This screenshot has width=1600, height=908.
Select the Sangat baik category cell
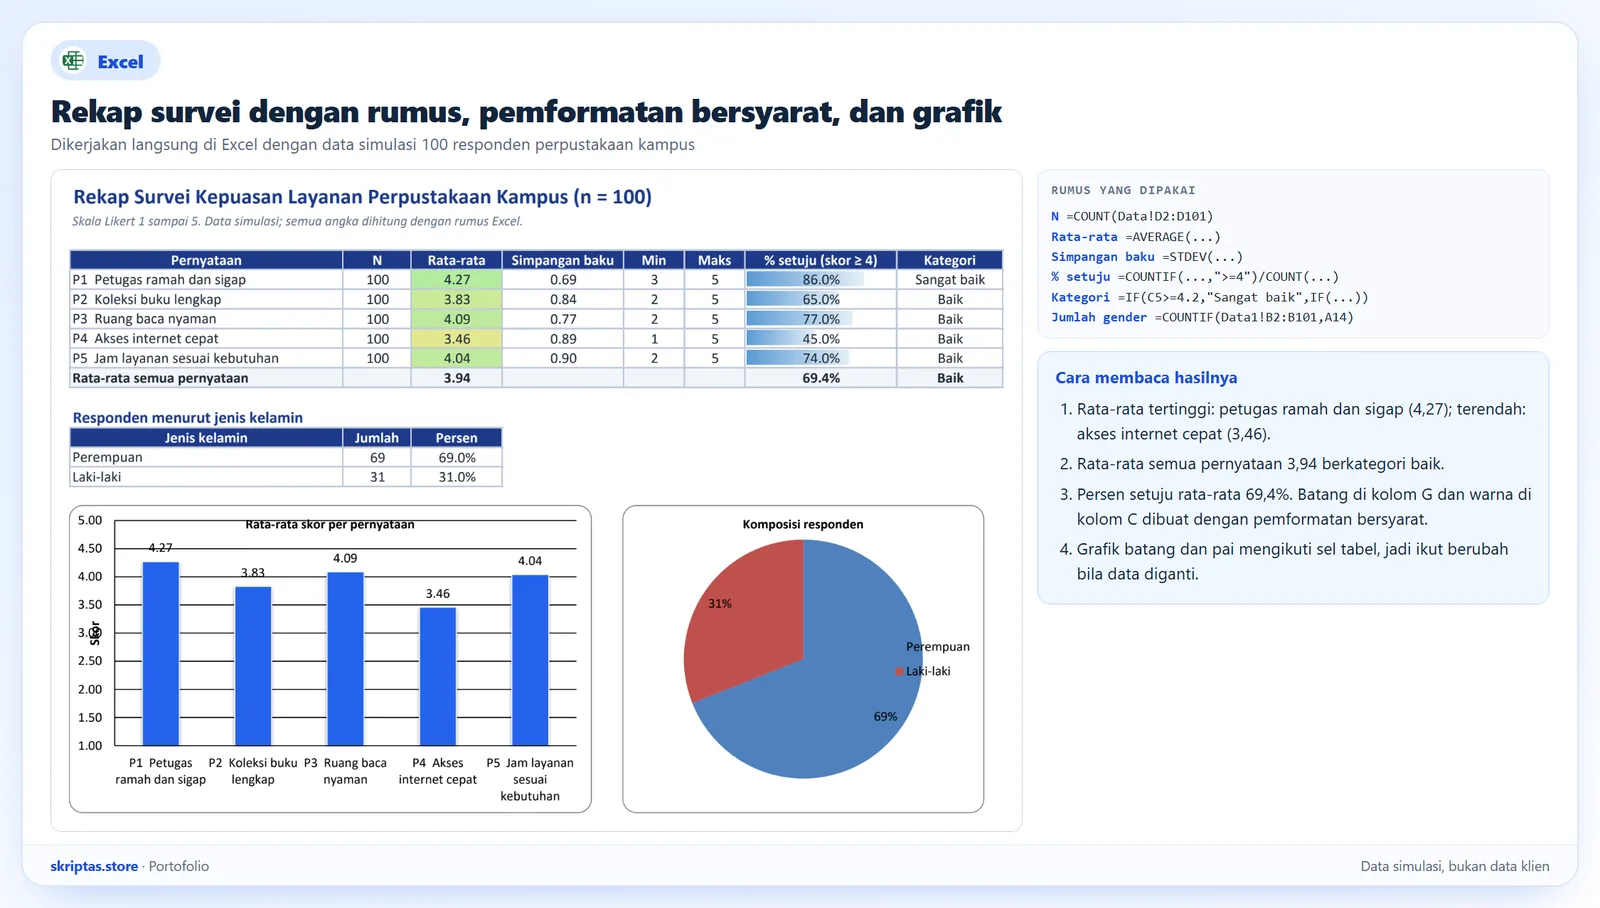pyautogui.click(x=949, y=280)
